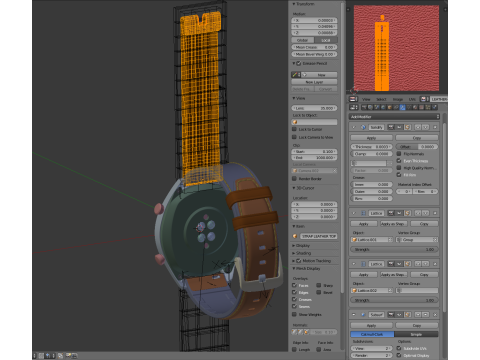Click the Solidify modifier cube icon
The height and width of the screenshot is (360, 480).
click(x=364, y=127)
